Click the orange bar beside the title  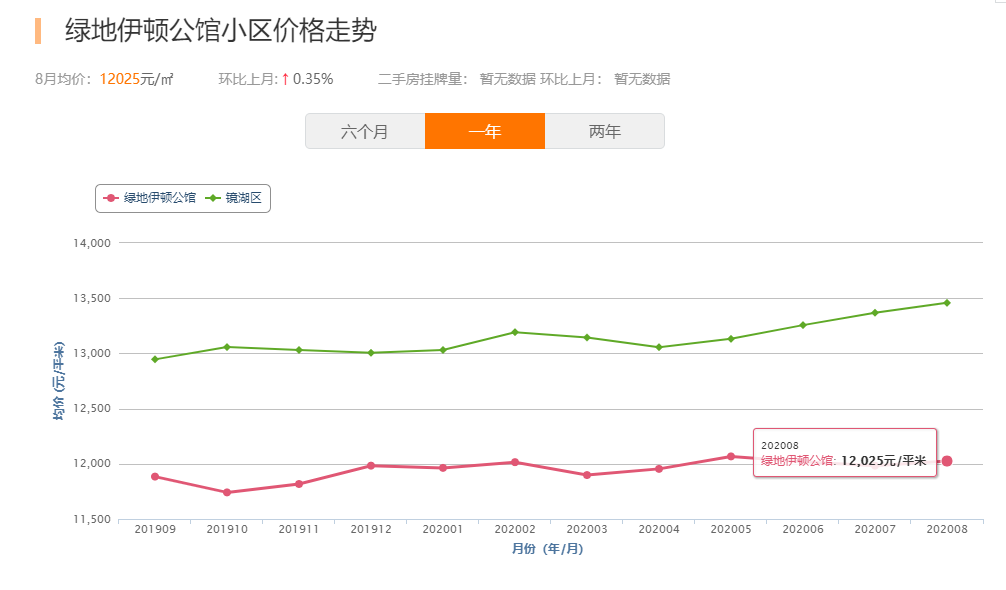point(38,31)
